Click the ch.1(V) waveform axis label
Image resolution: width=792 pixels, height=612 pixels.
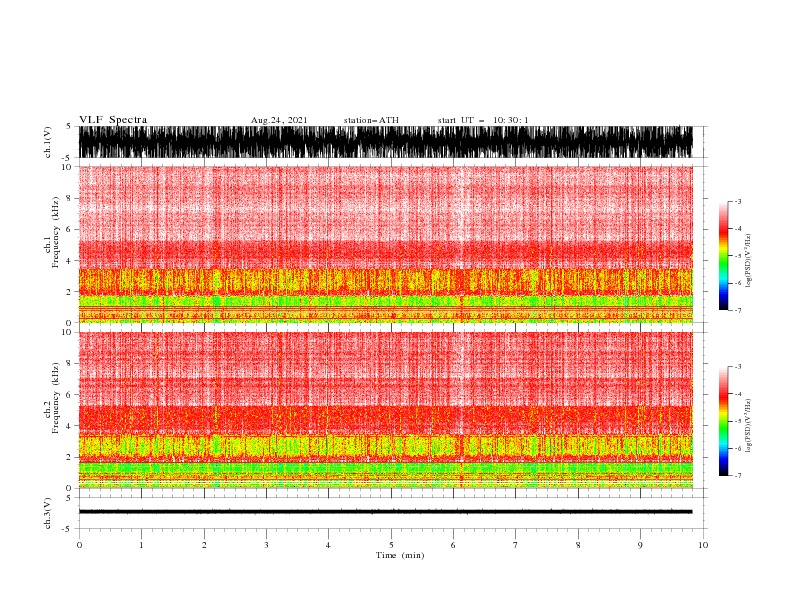[x=48, y=142]
